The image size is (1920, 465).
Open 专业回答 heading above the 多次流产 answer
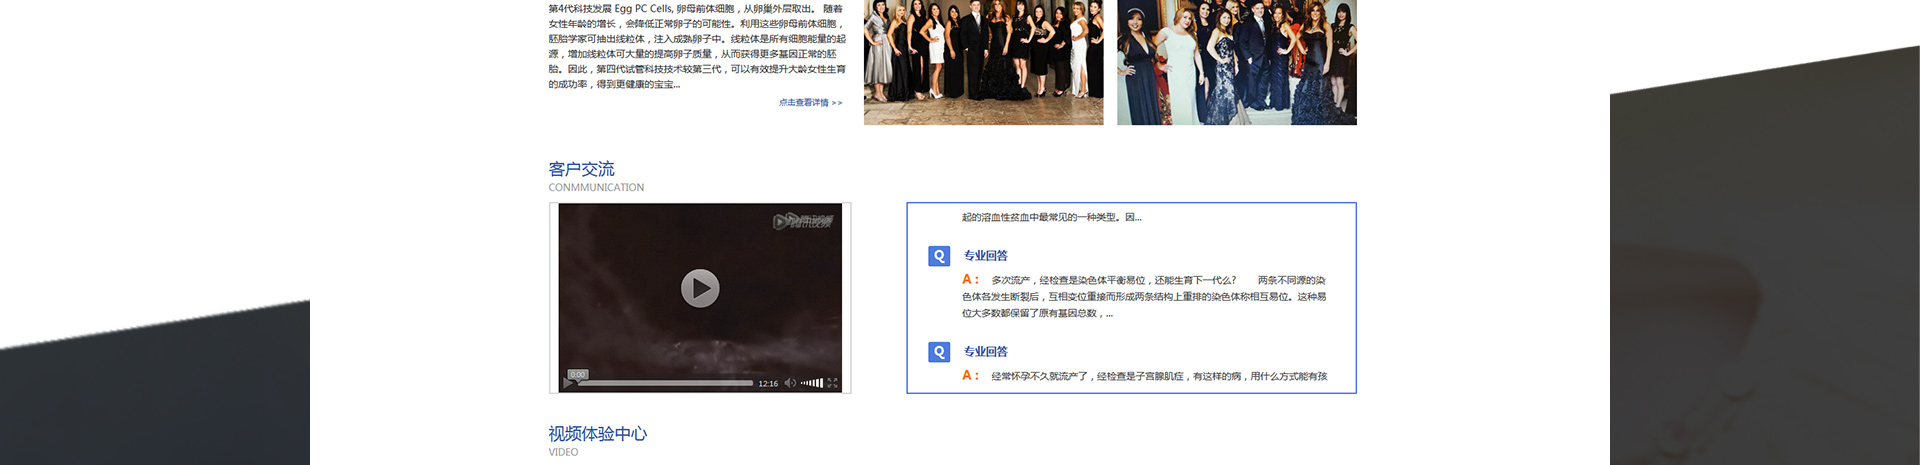pos(985,256)
